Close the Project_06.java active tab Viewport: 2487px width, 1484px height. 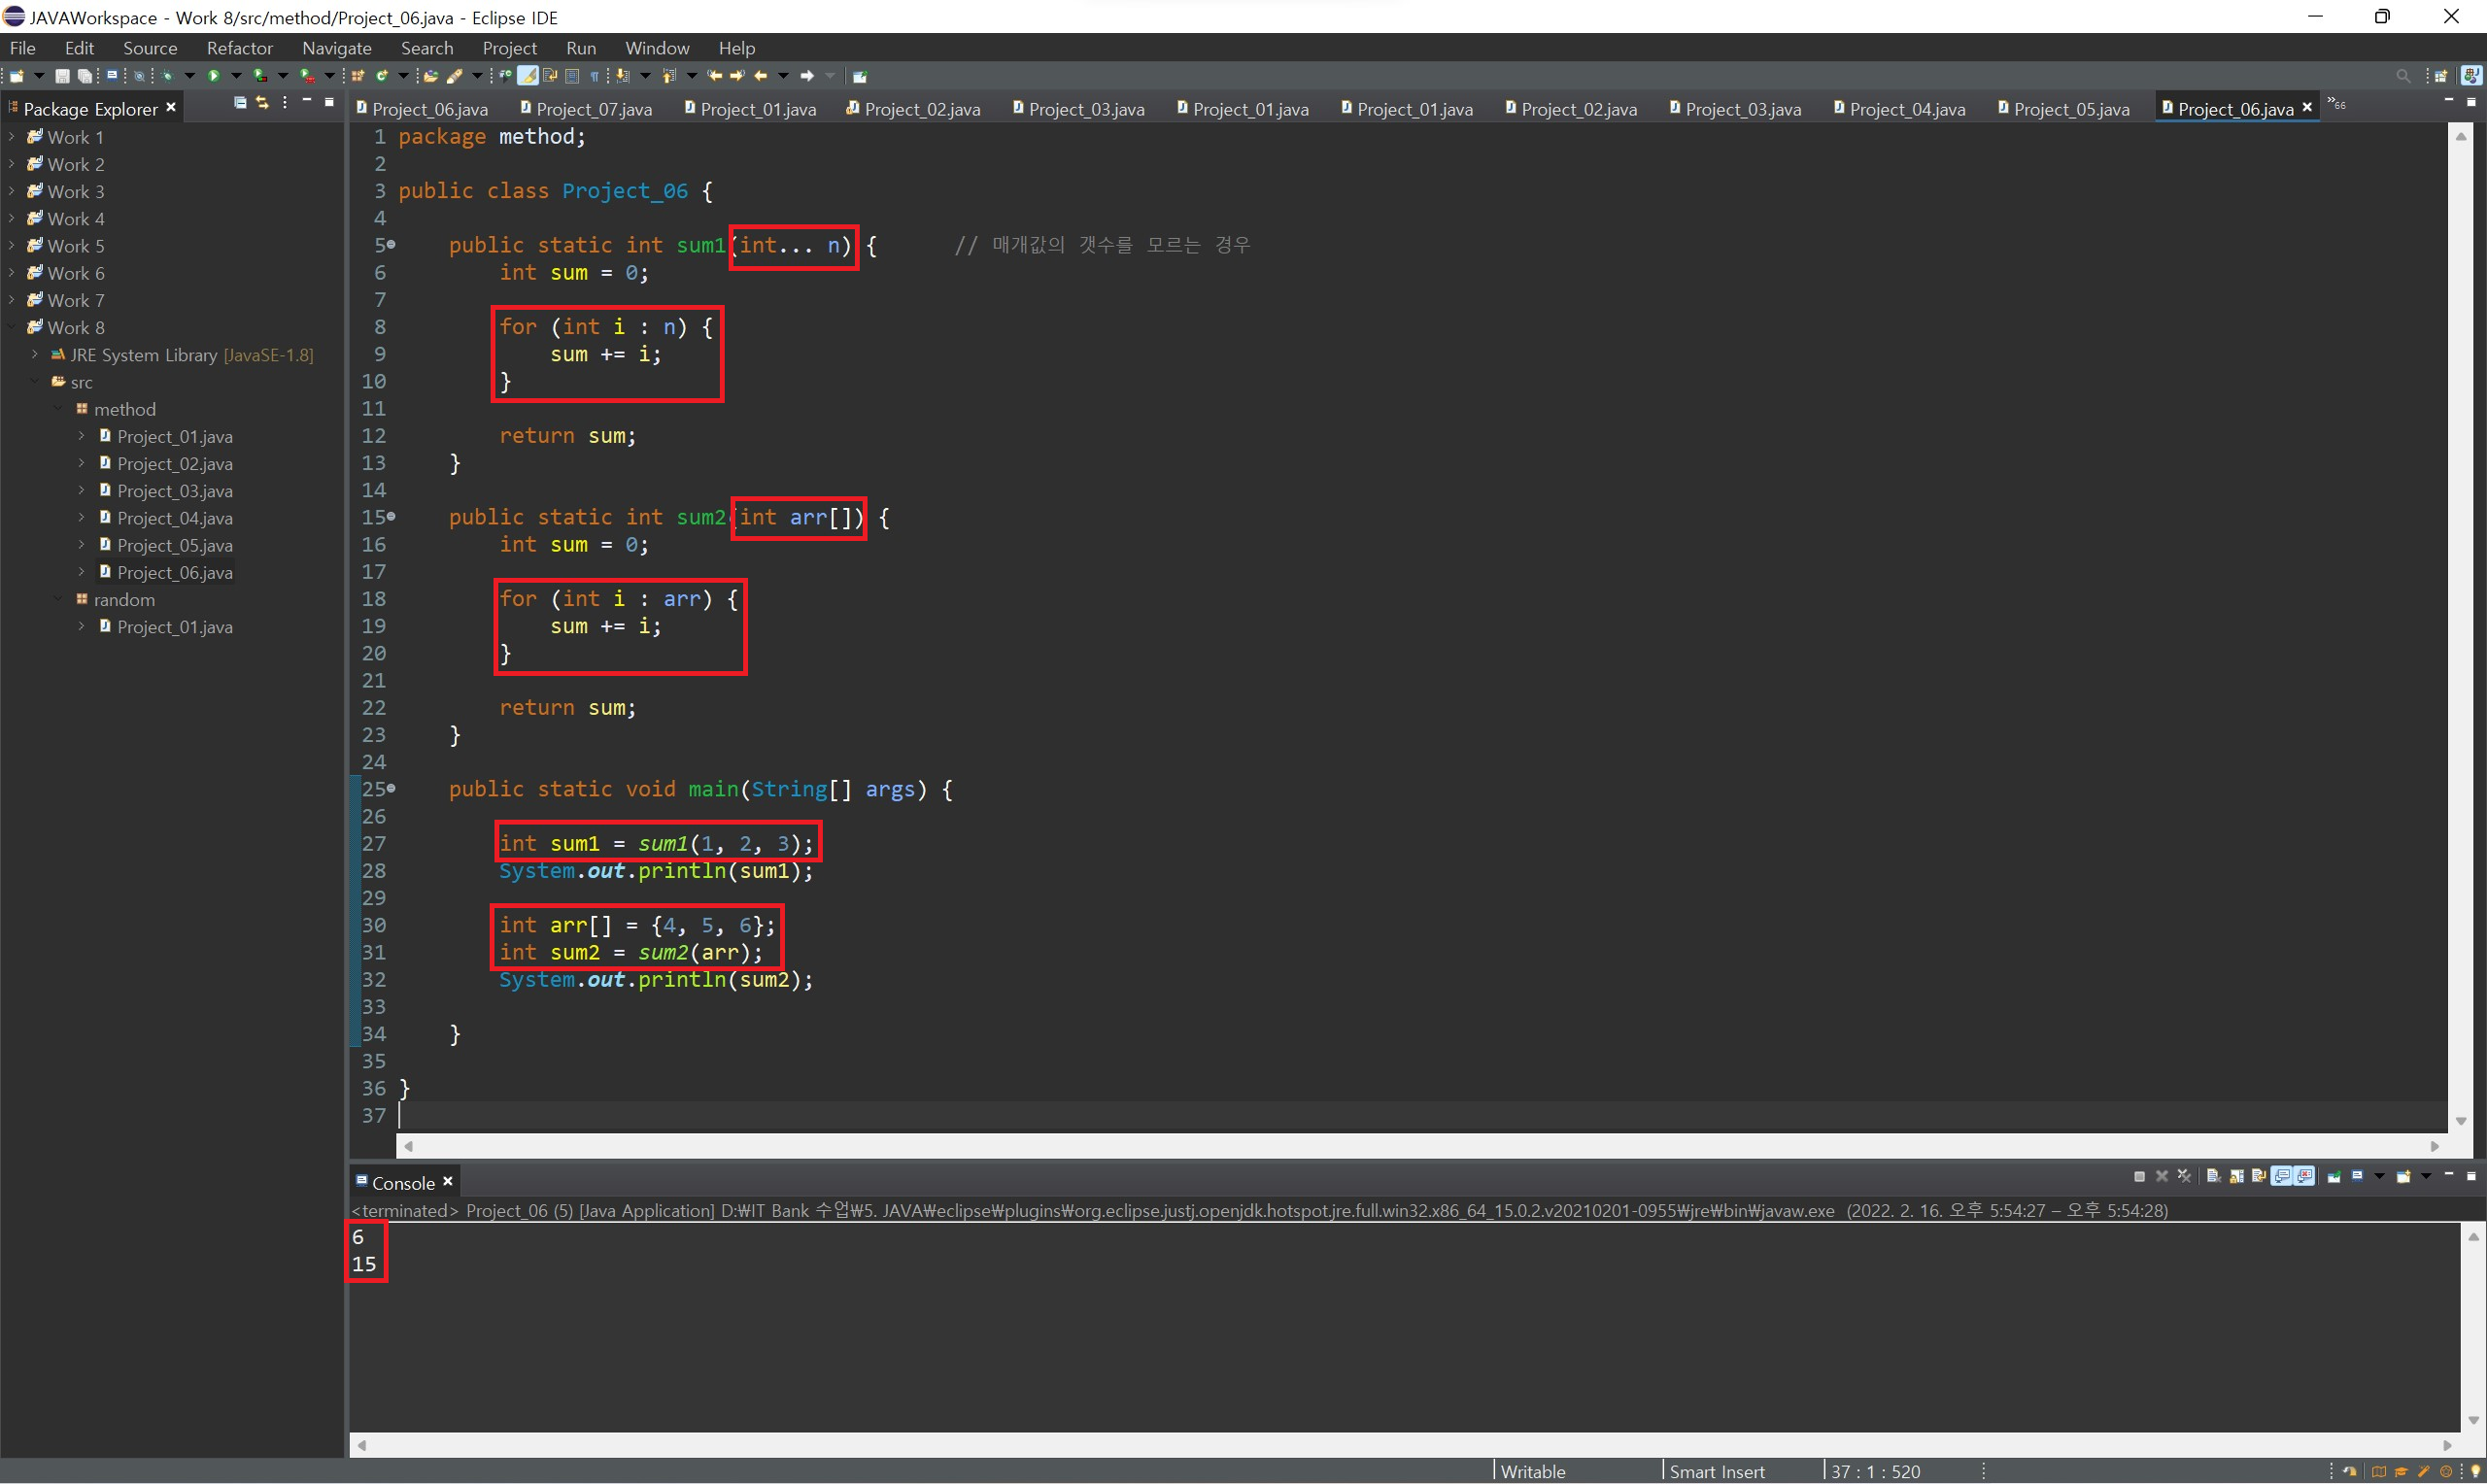[2307, 108]
